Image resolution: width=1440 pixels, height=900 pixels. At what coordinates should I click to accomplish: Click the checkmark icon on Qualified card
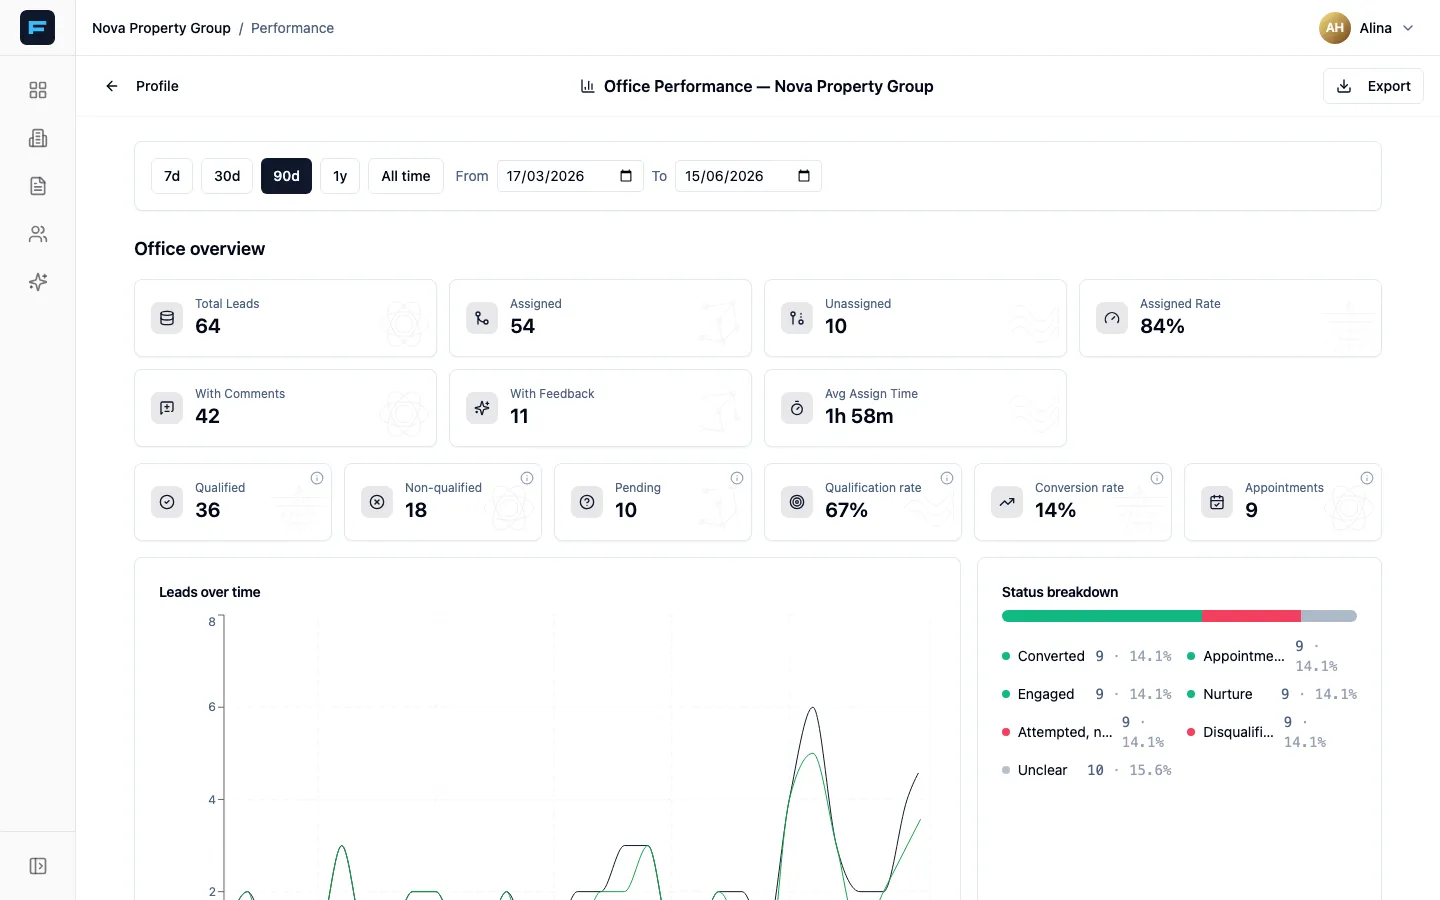[167, 502]
